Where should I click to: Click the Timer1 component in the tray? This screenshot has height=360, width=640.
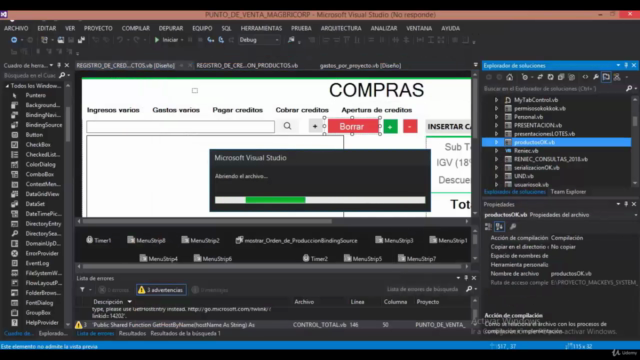click(99, 240)
